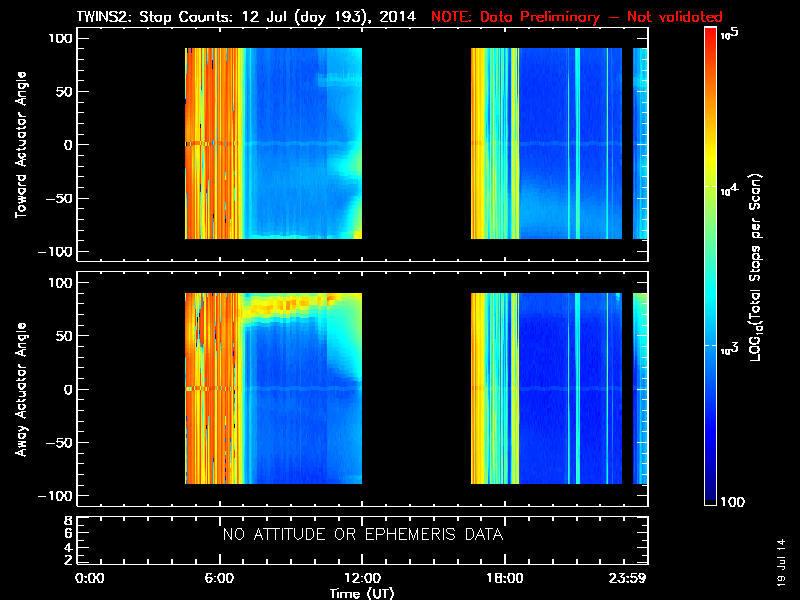Image resolution: width=800 pixels, height=600 pixels.
Task: Click the Away Actuator Angle axis label
Action: point(21,389)
